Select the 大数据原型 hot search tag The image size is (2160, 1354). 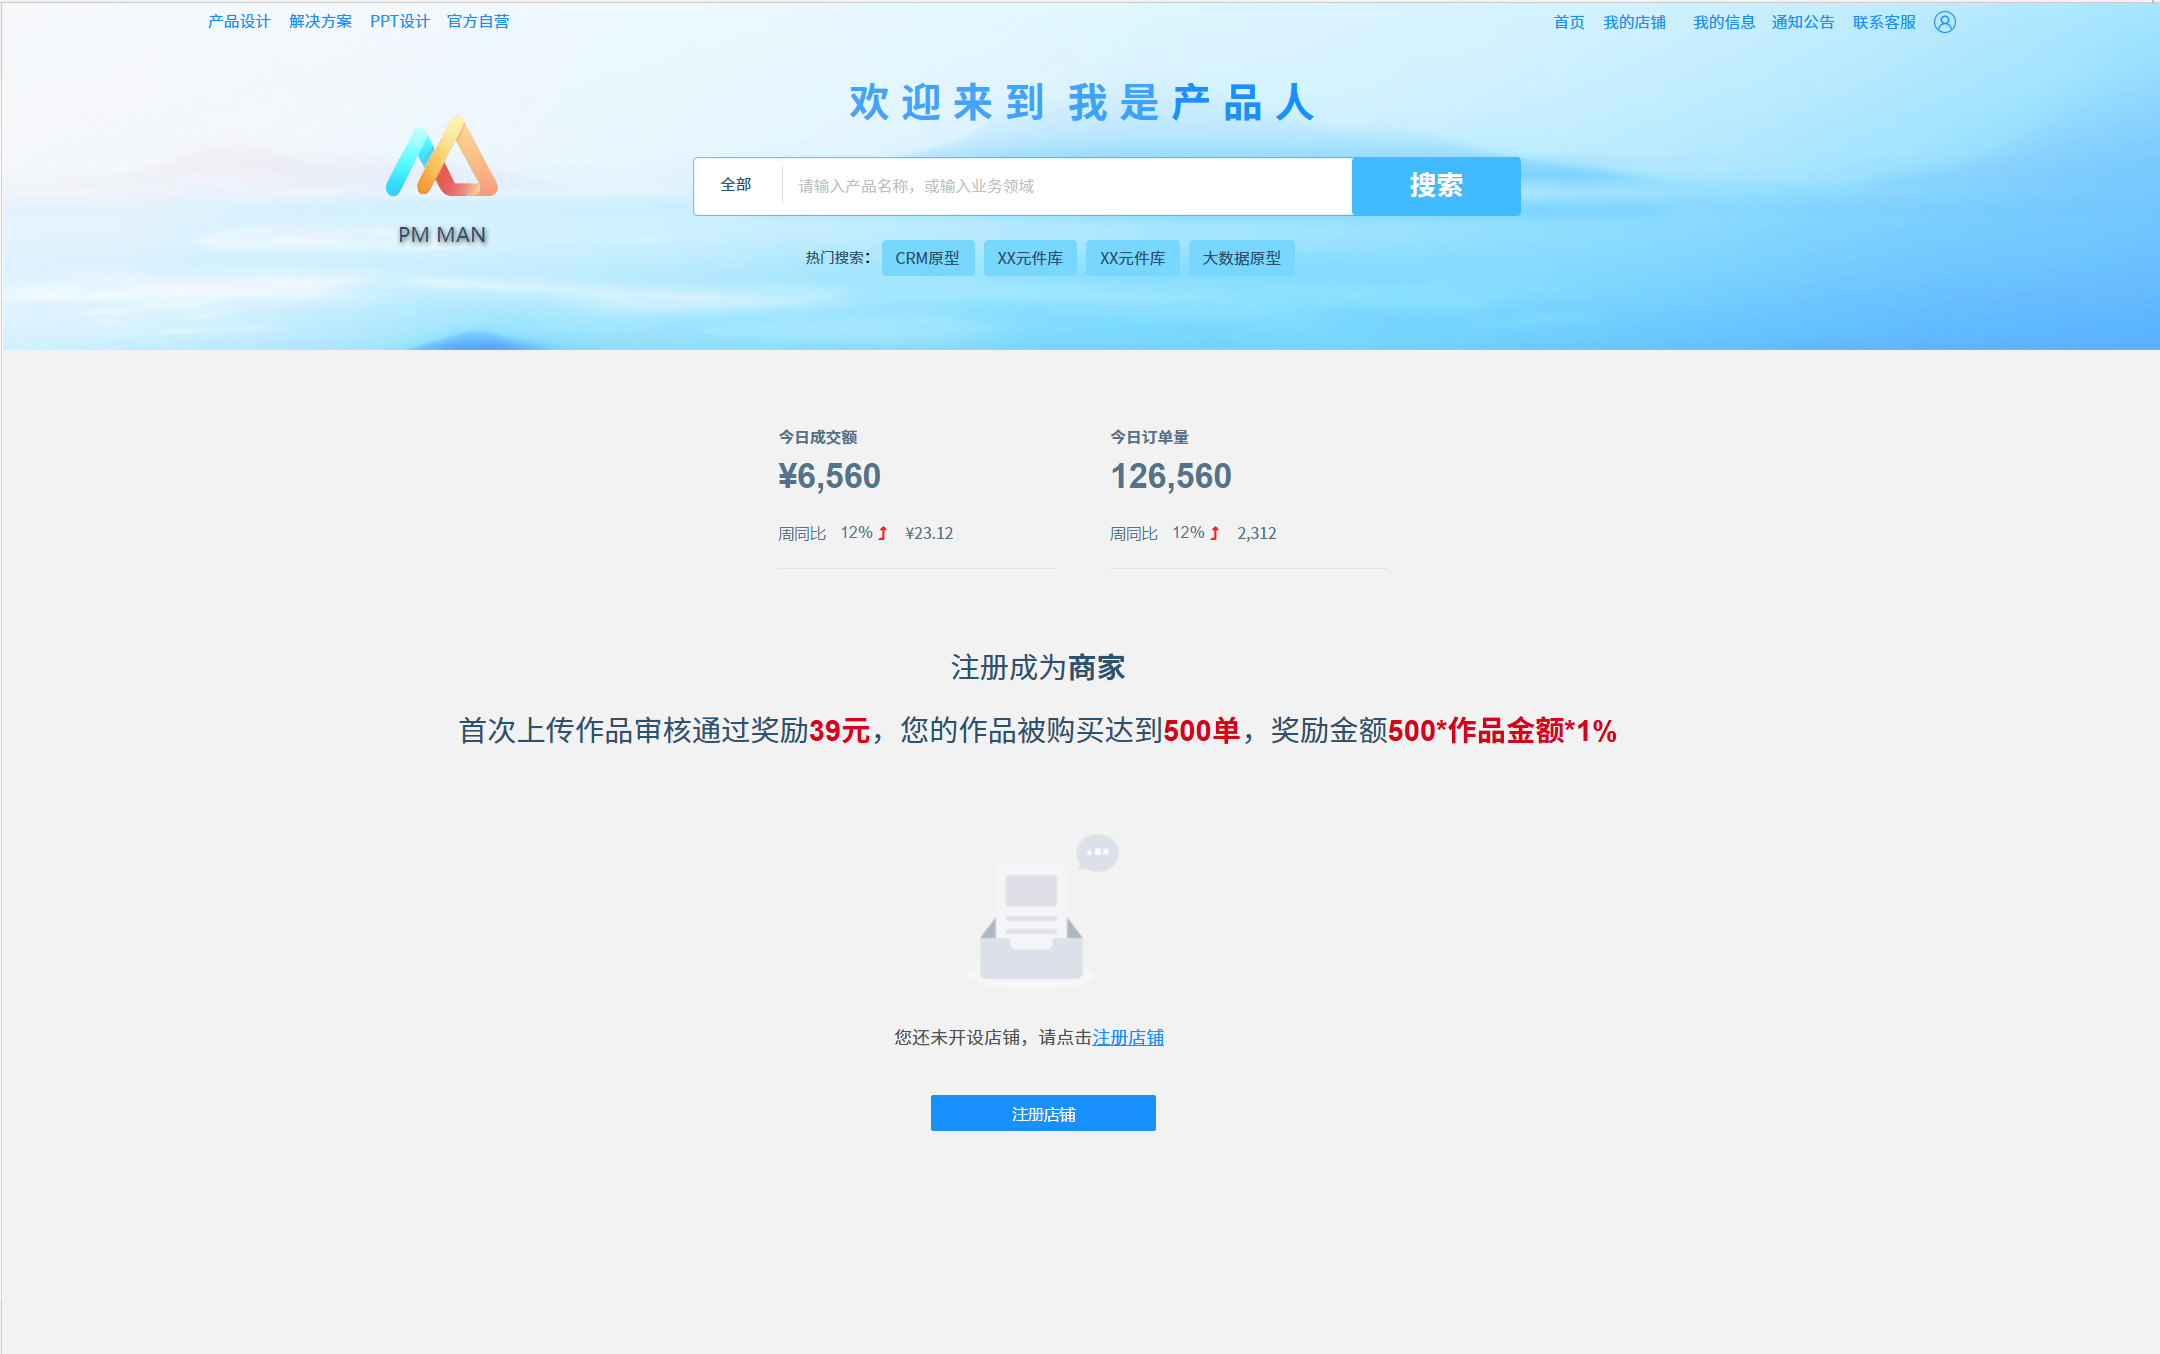point(1241,258)
